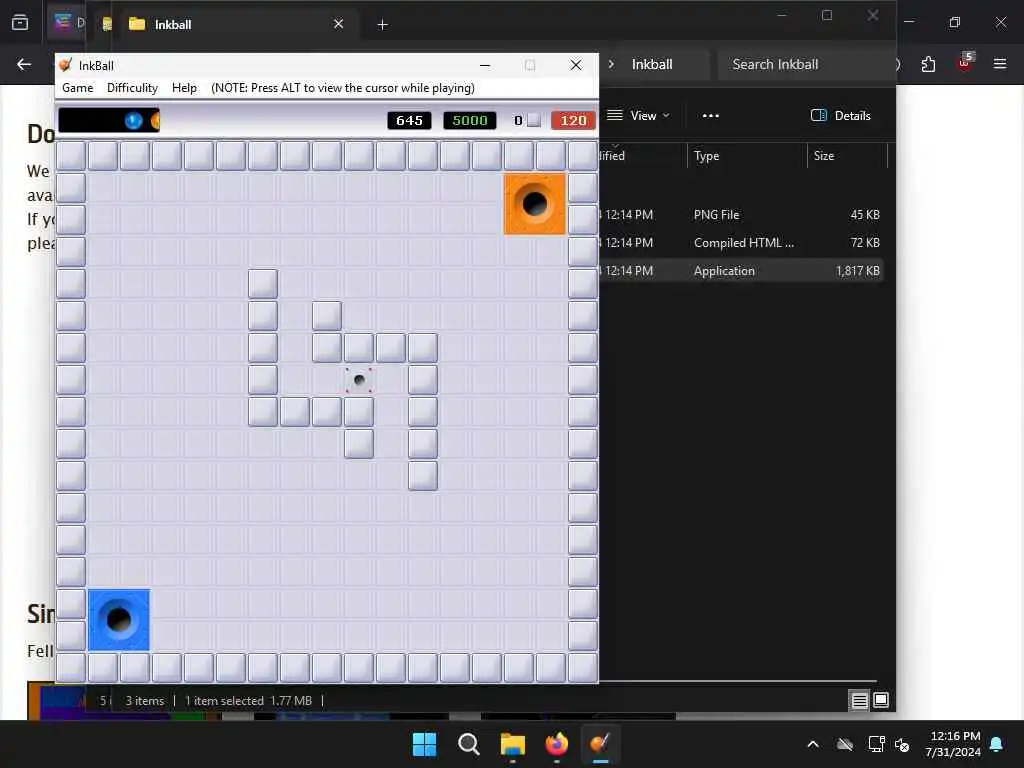Open the Game menu in InkBall
This screenshot has width=1024, height=768.
tap(77, 88)
